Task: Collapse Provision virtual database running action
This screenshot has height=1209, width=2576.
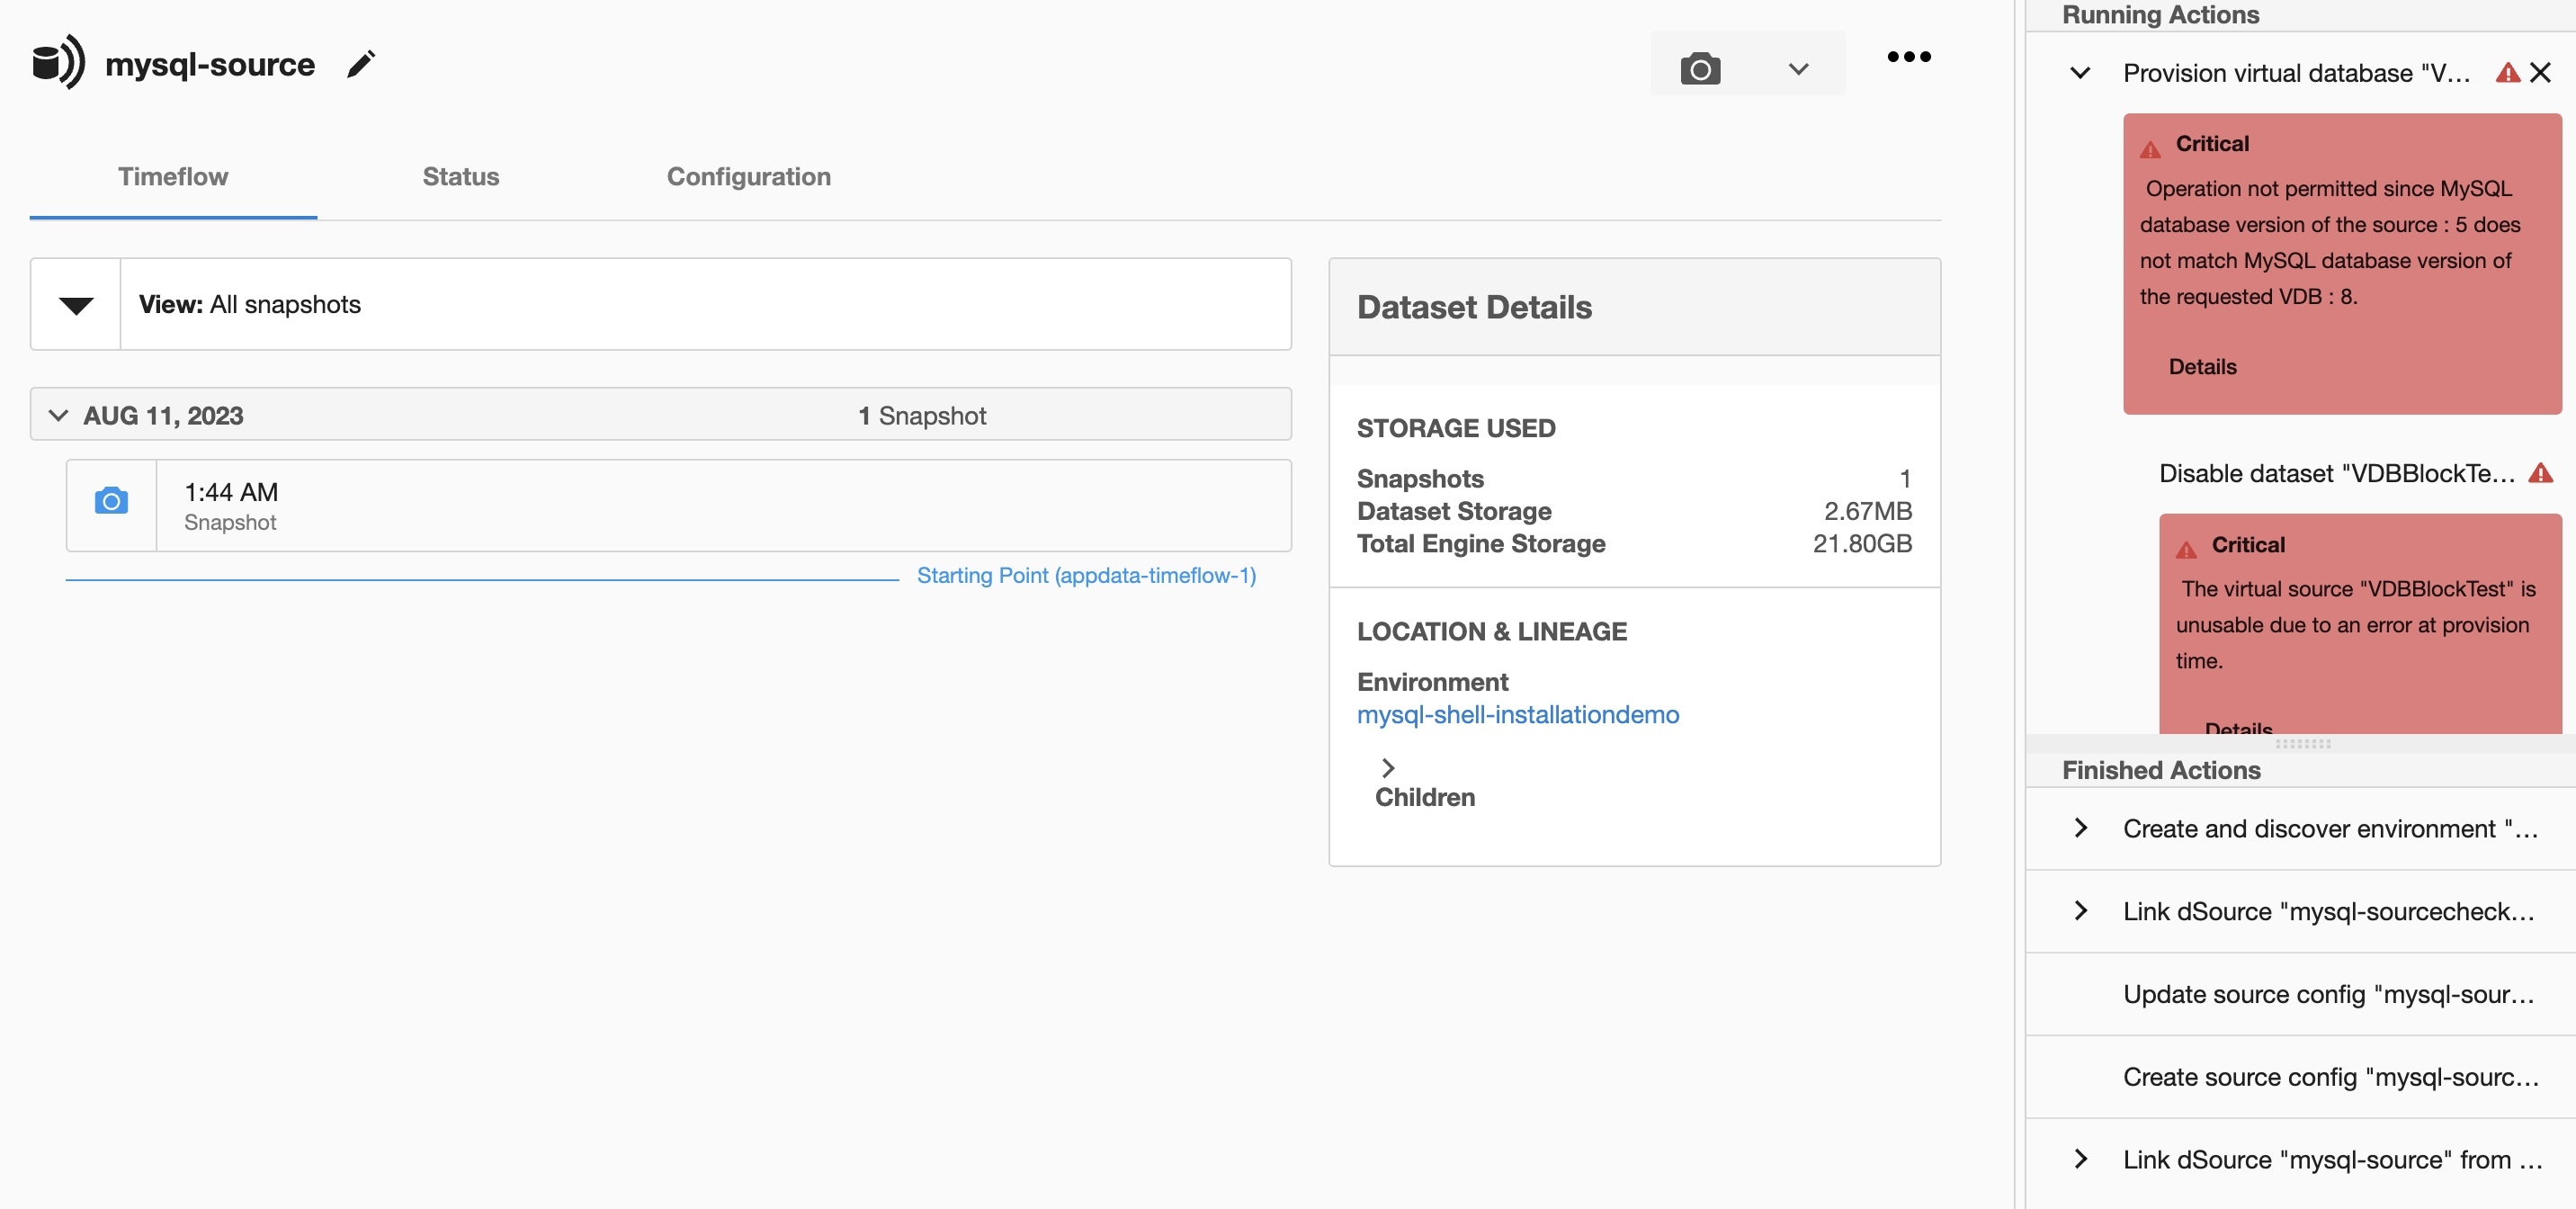Action: (2080, 72)
